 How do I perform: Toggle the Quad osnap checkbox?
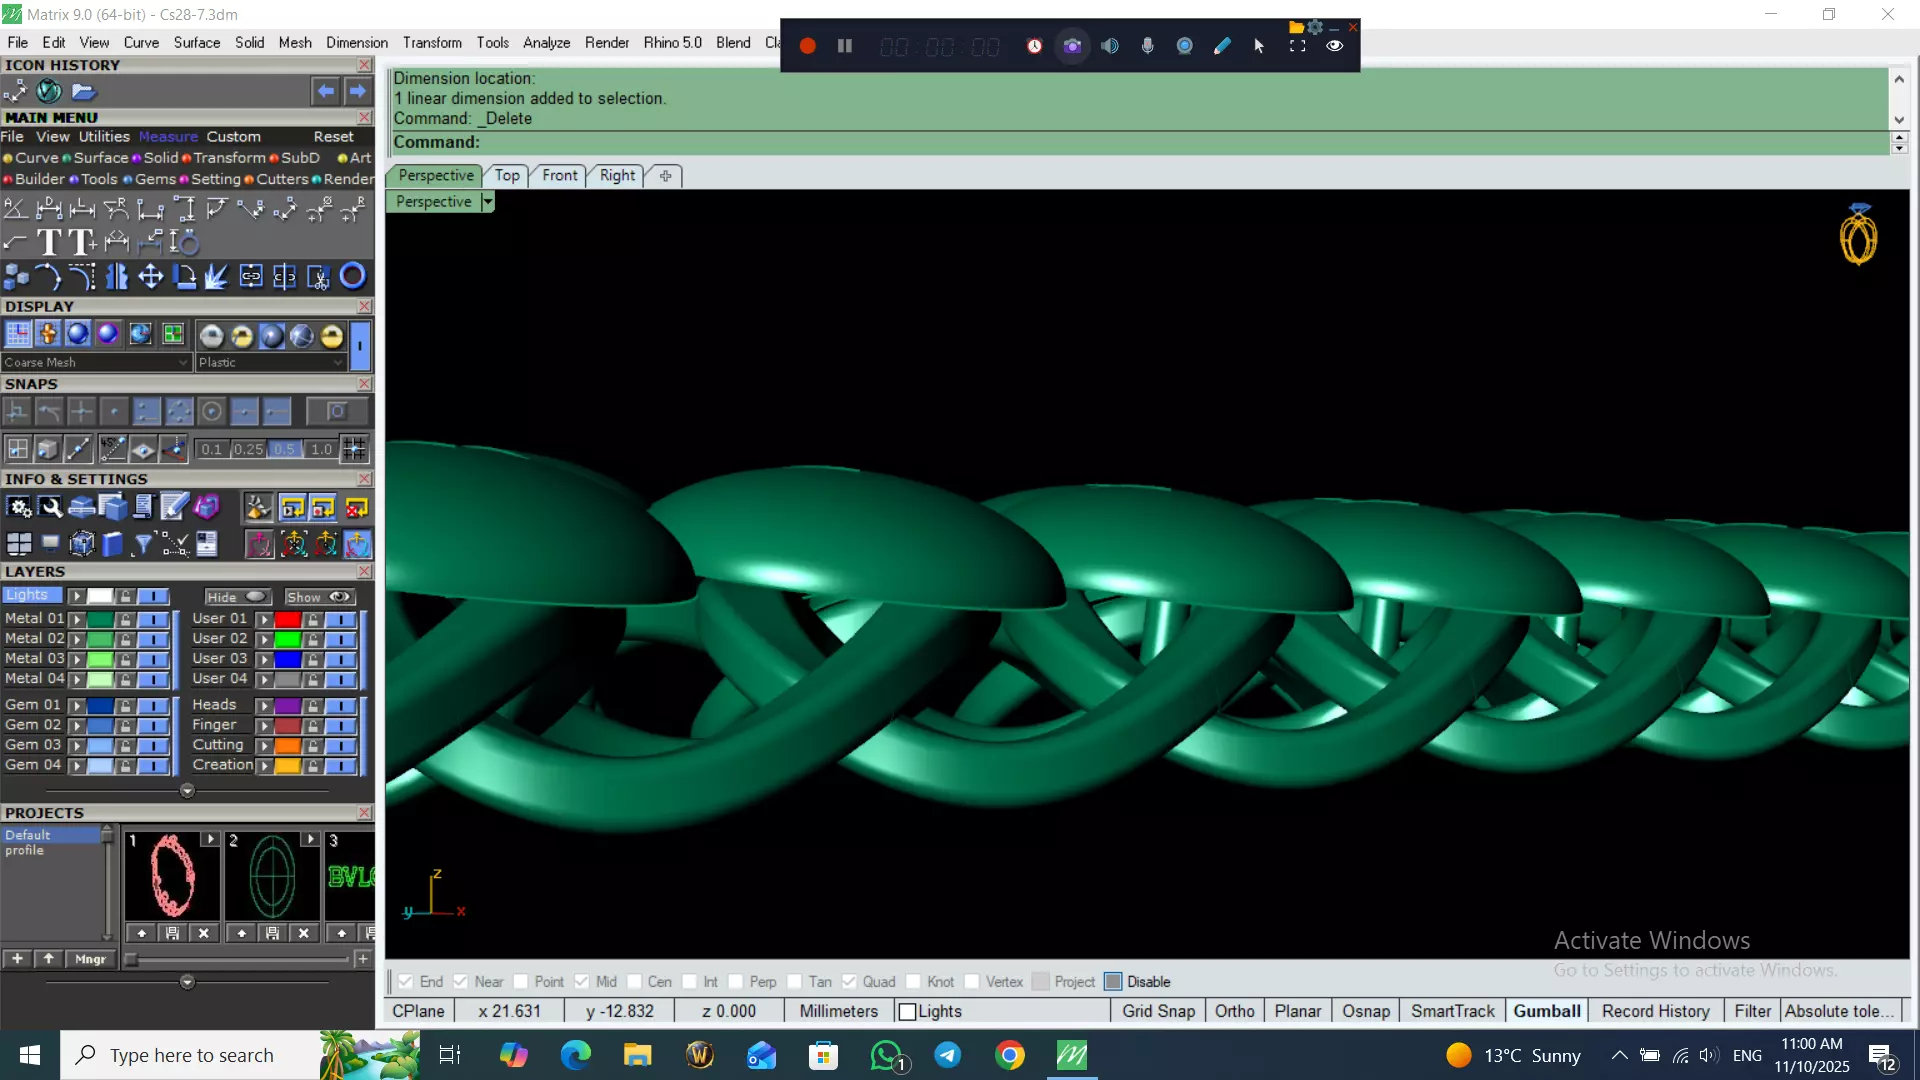click(849, 982)
